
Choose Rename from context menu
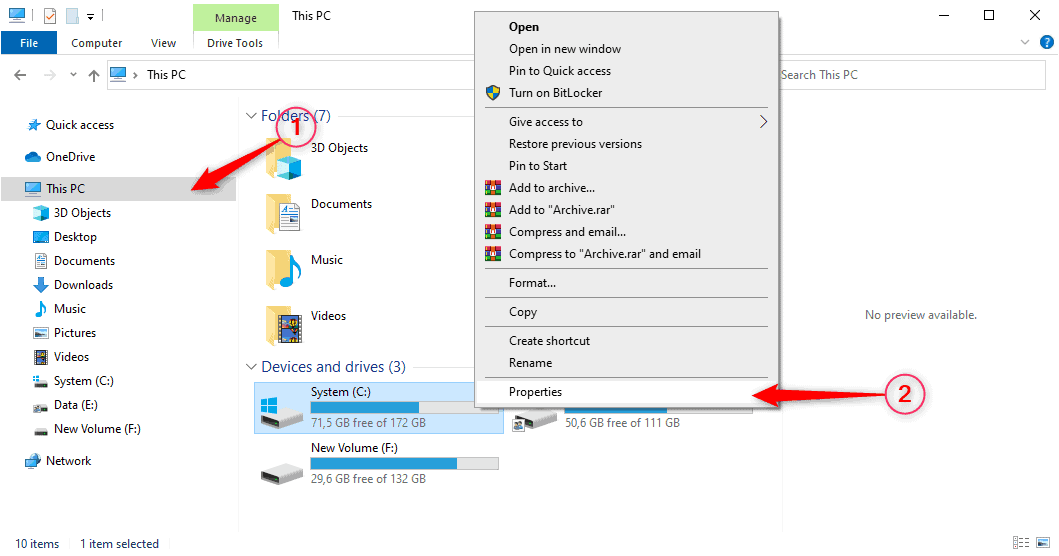[x=530, y=363]
